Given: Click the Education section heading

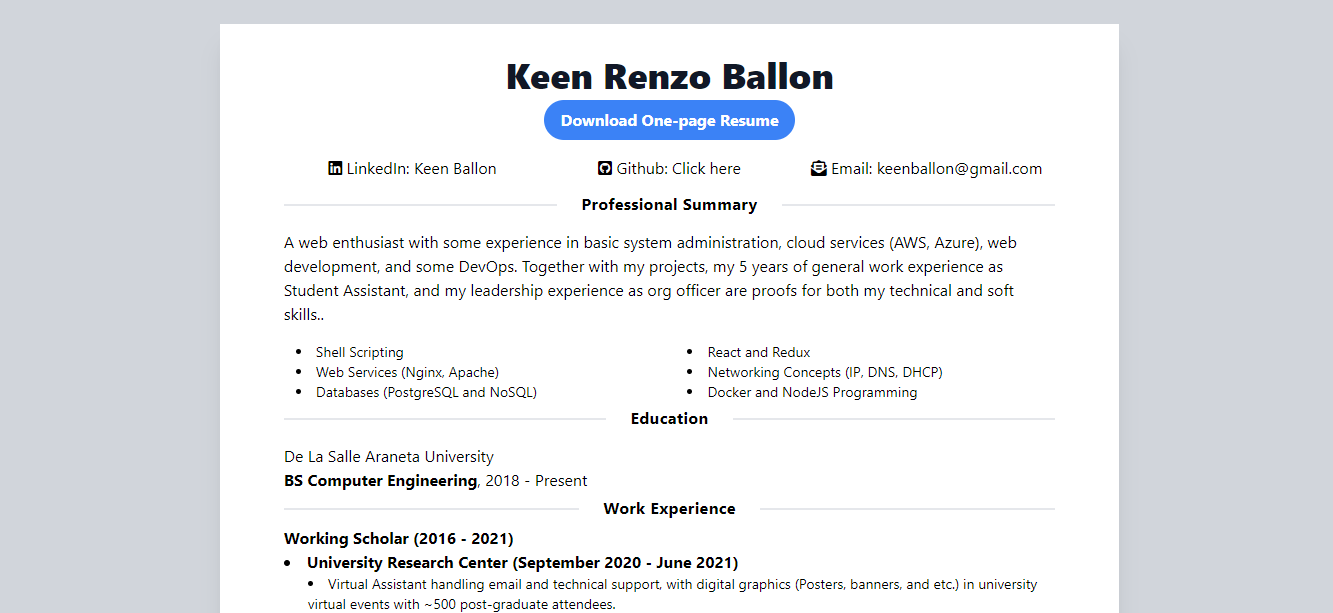Looking at the screenshot, I should 668,418.
